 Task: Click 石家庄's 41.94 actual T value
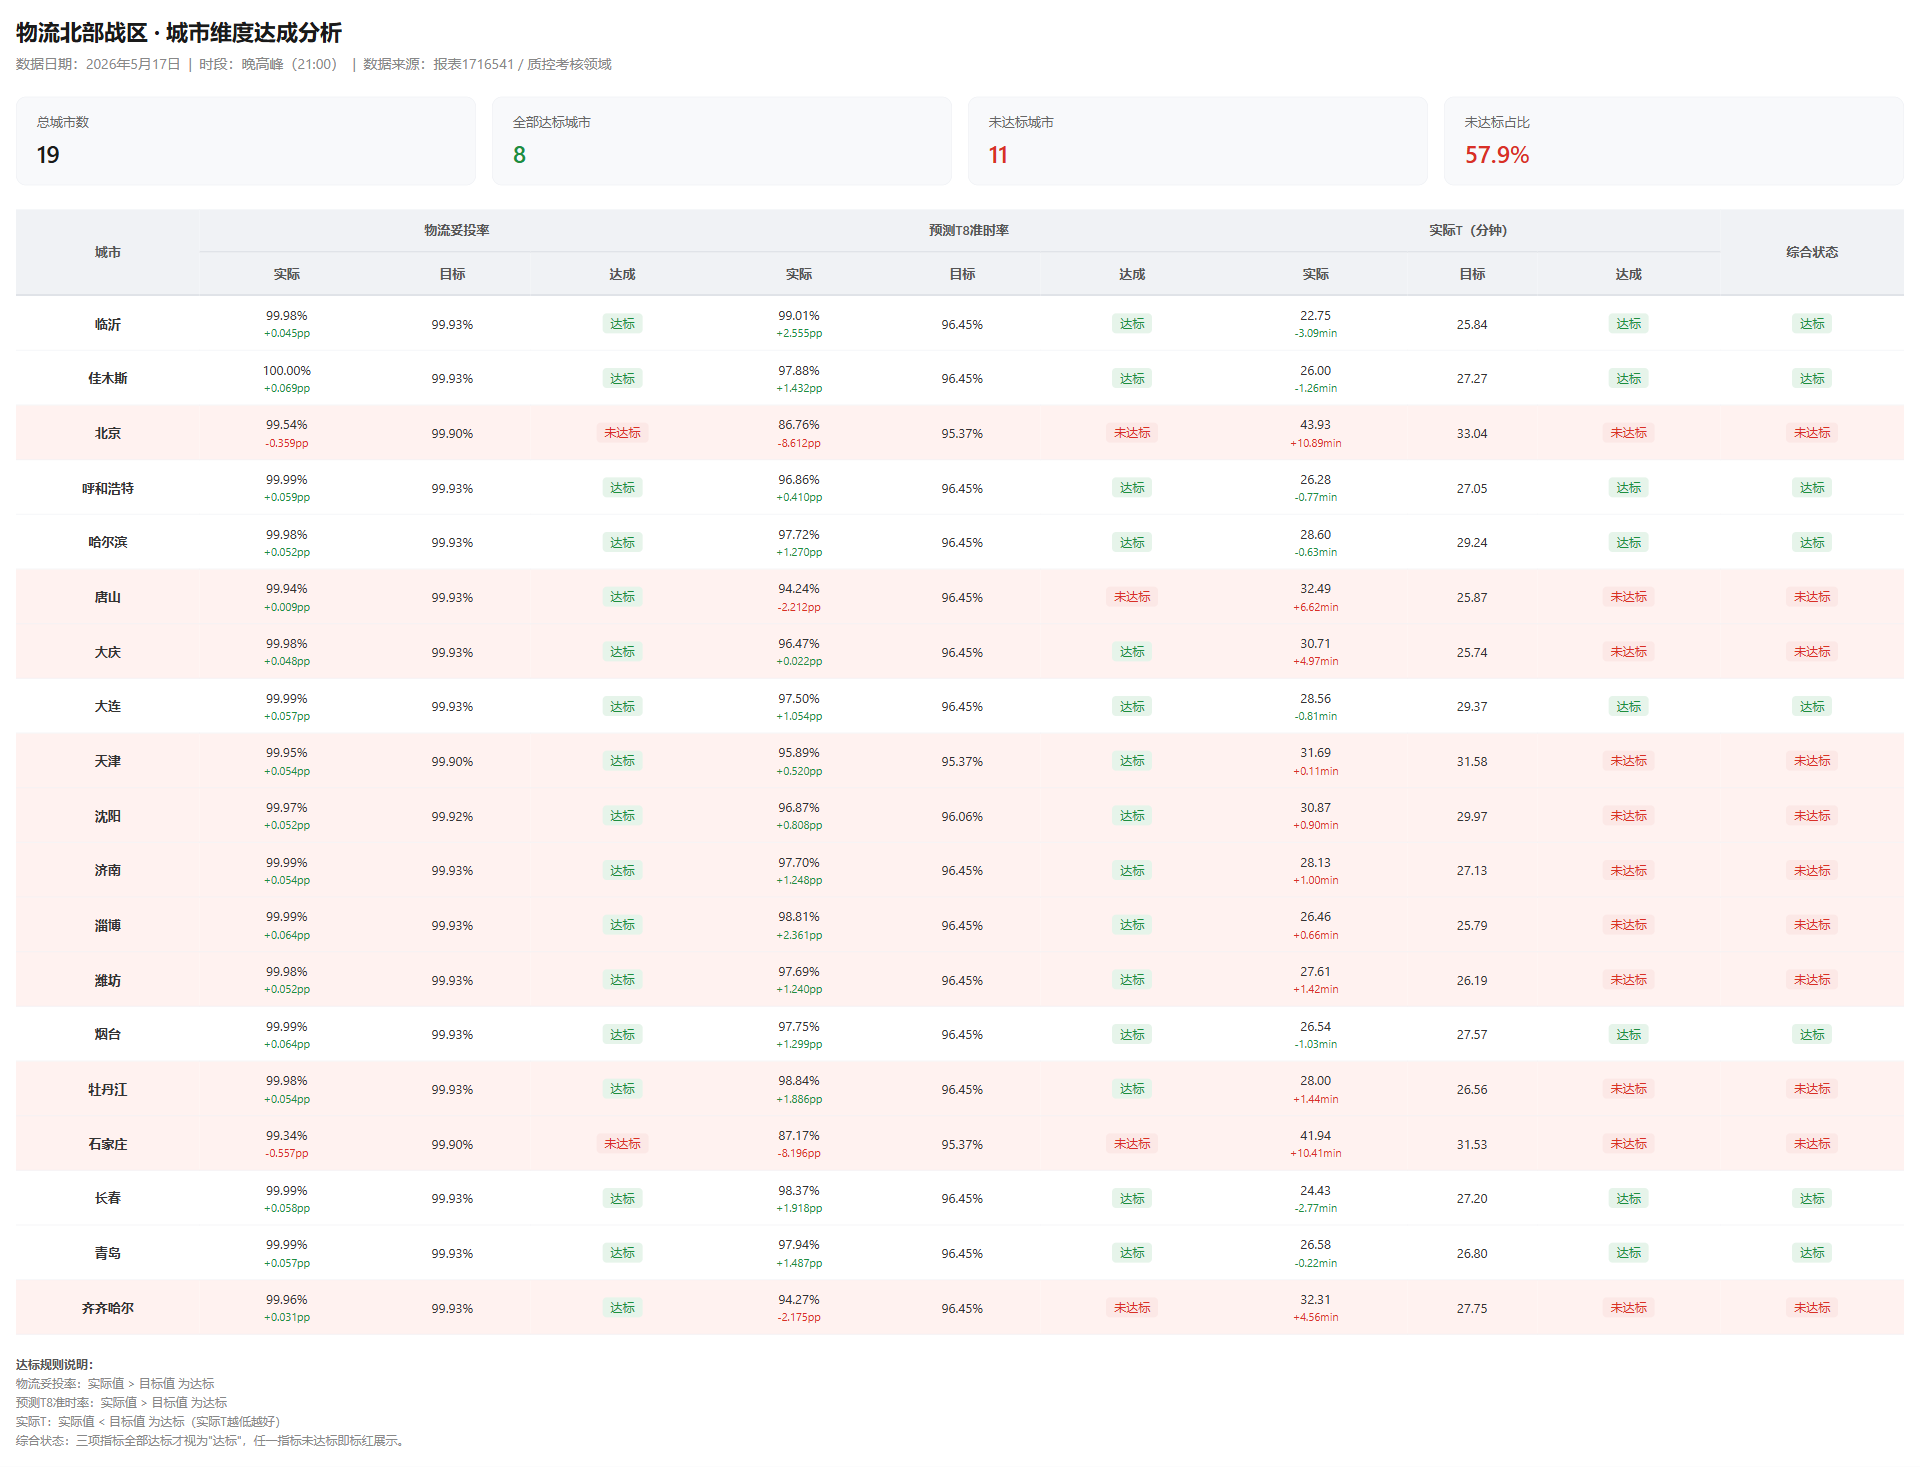tap(1316, 1136)
